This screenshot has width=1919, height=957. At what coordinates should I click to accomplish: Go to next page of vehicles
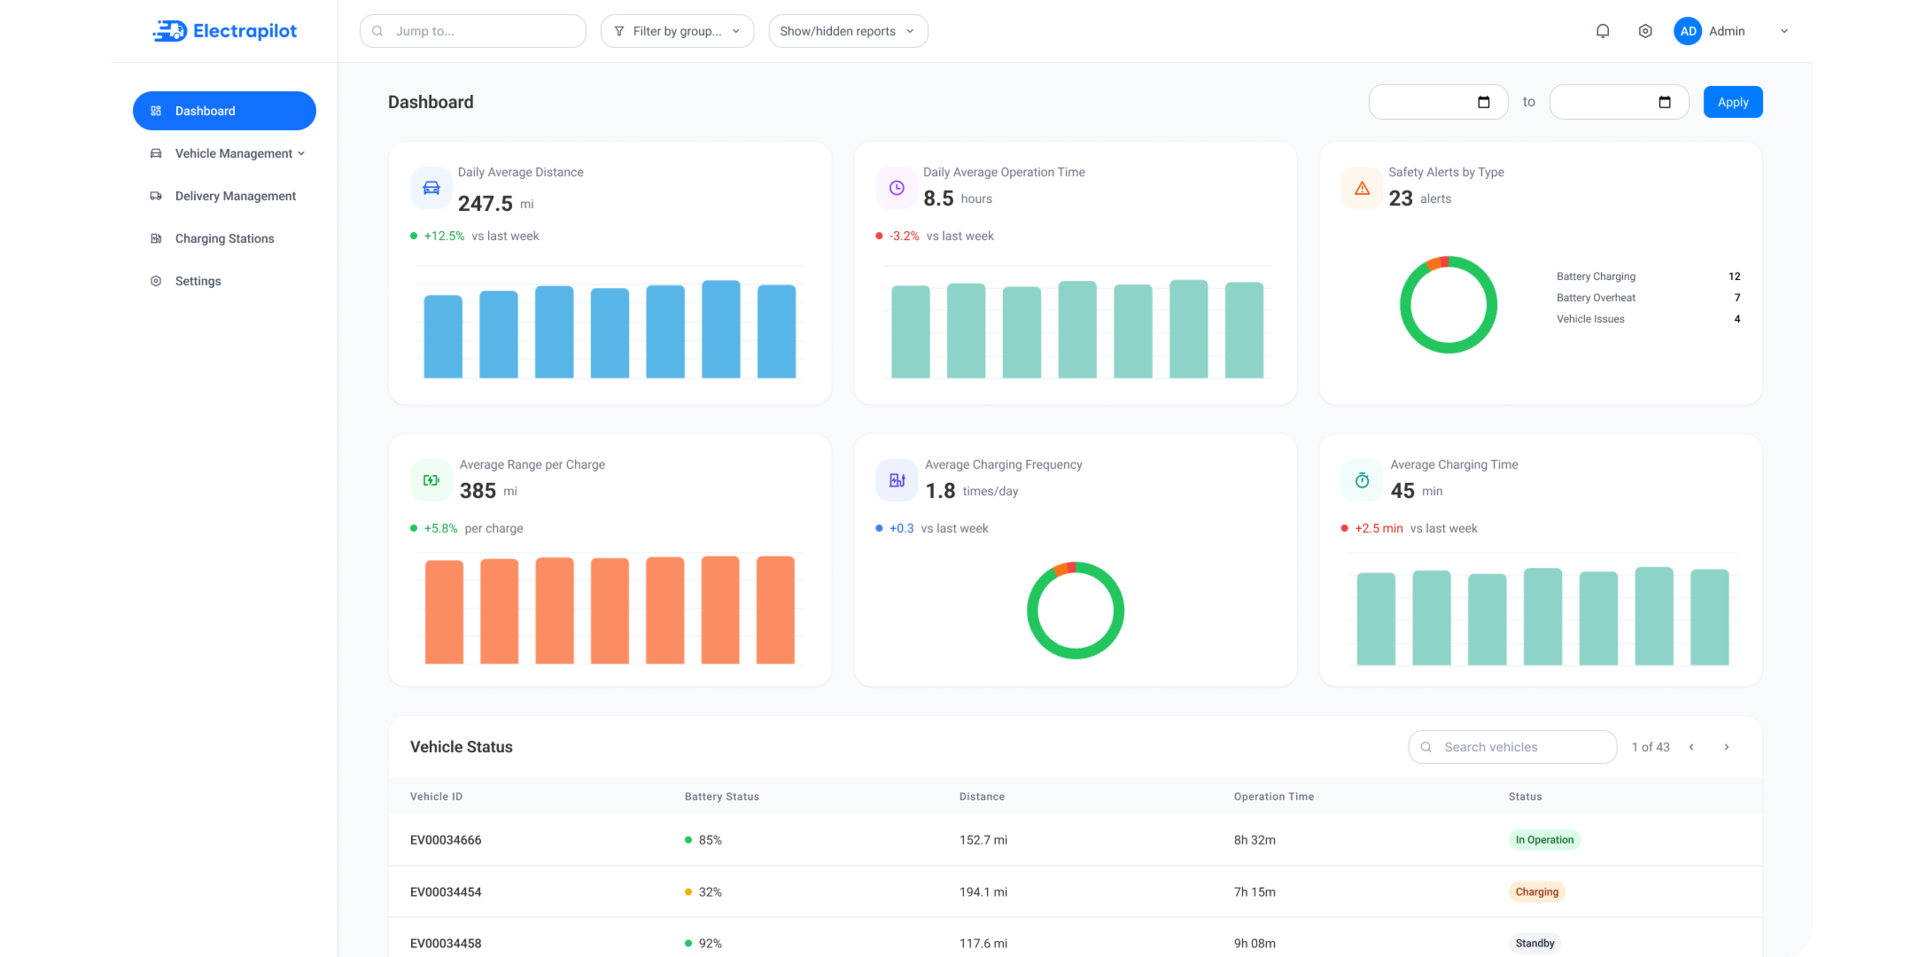(1726, 747)
